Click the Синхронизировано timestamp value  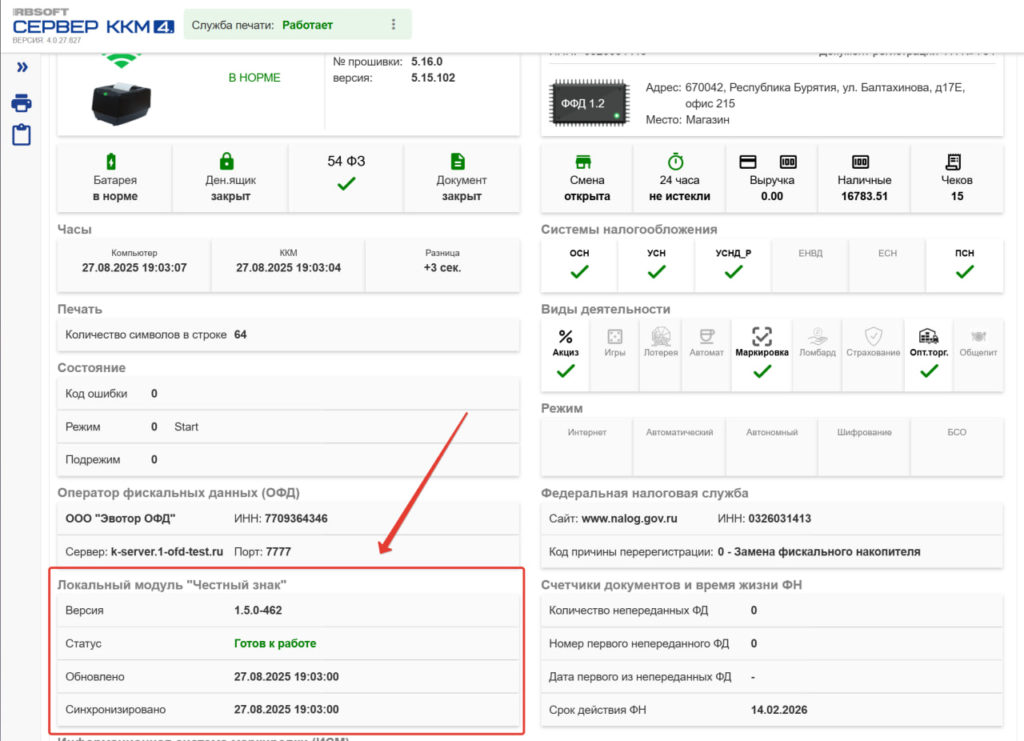click(x=286, y=709)
